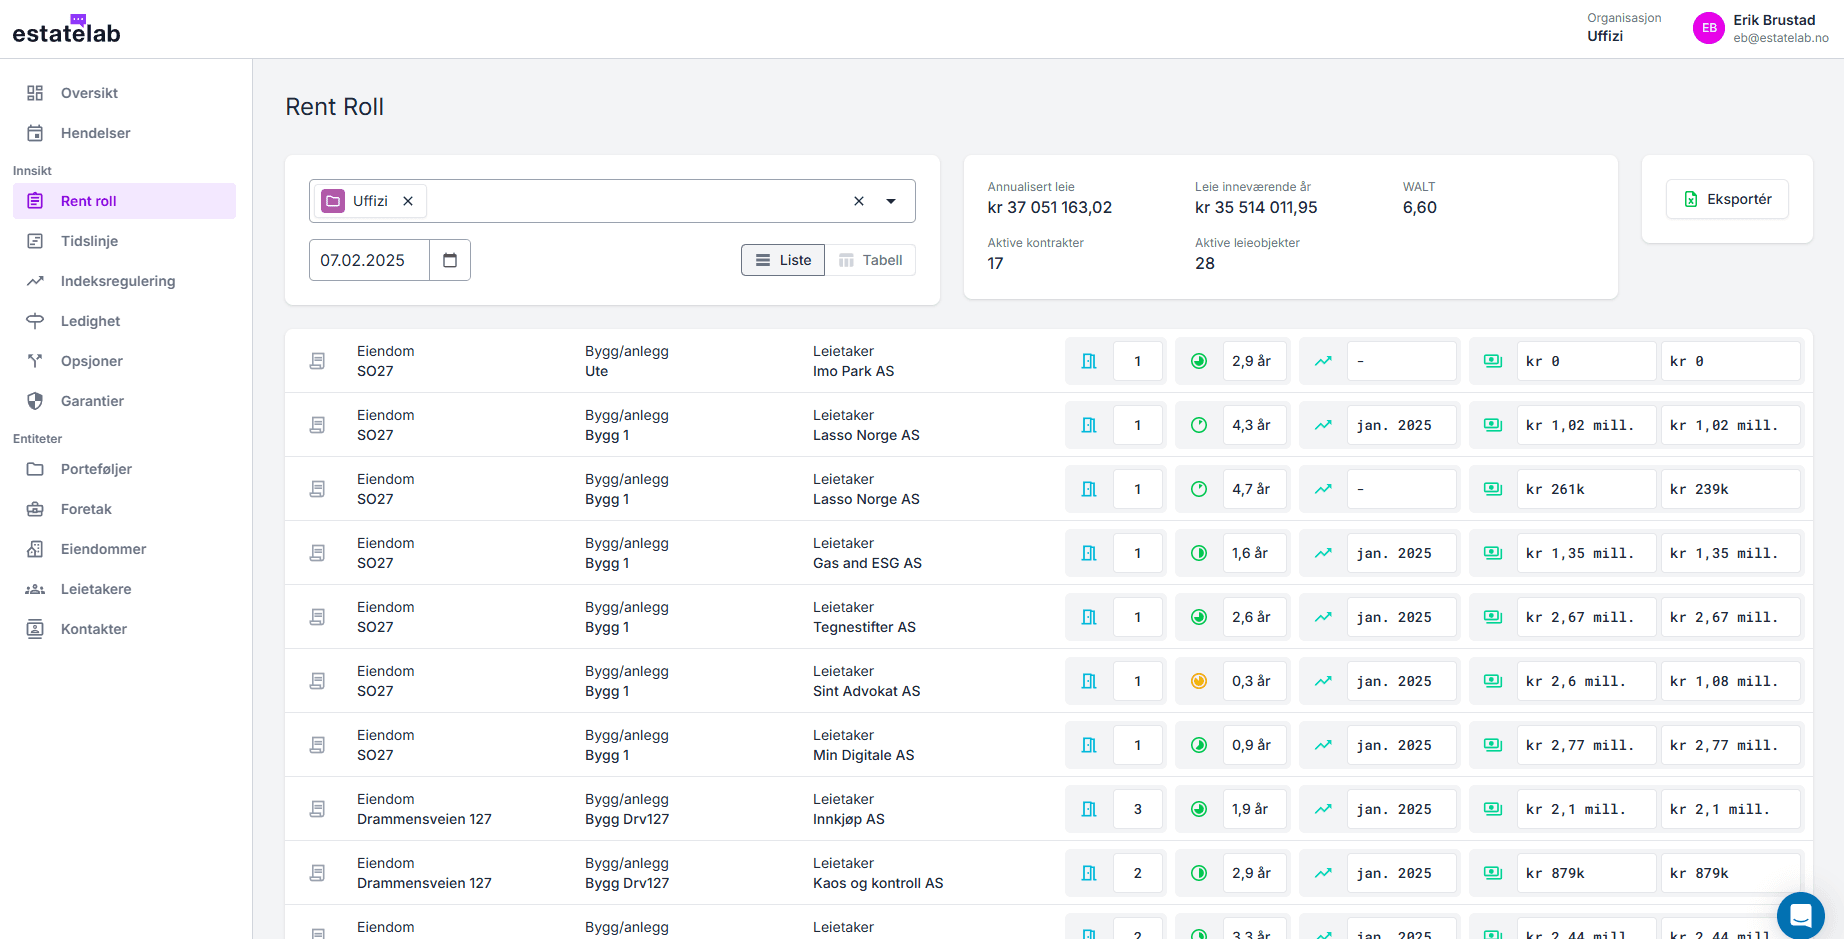The height and width of the screenshot is (939, 1844).
Task: Click tenant name Min Digitale AS
Action: point(863,755)
